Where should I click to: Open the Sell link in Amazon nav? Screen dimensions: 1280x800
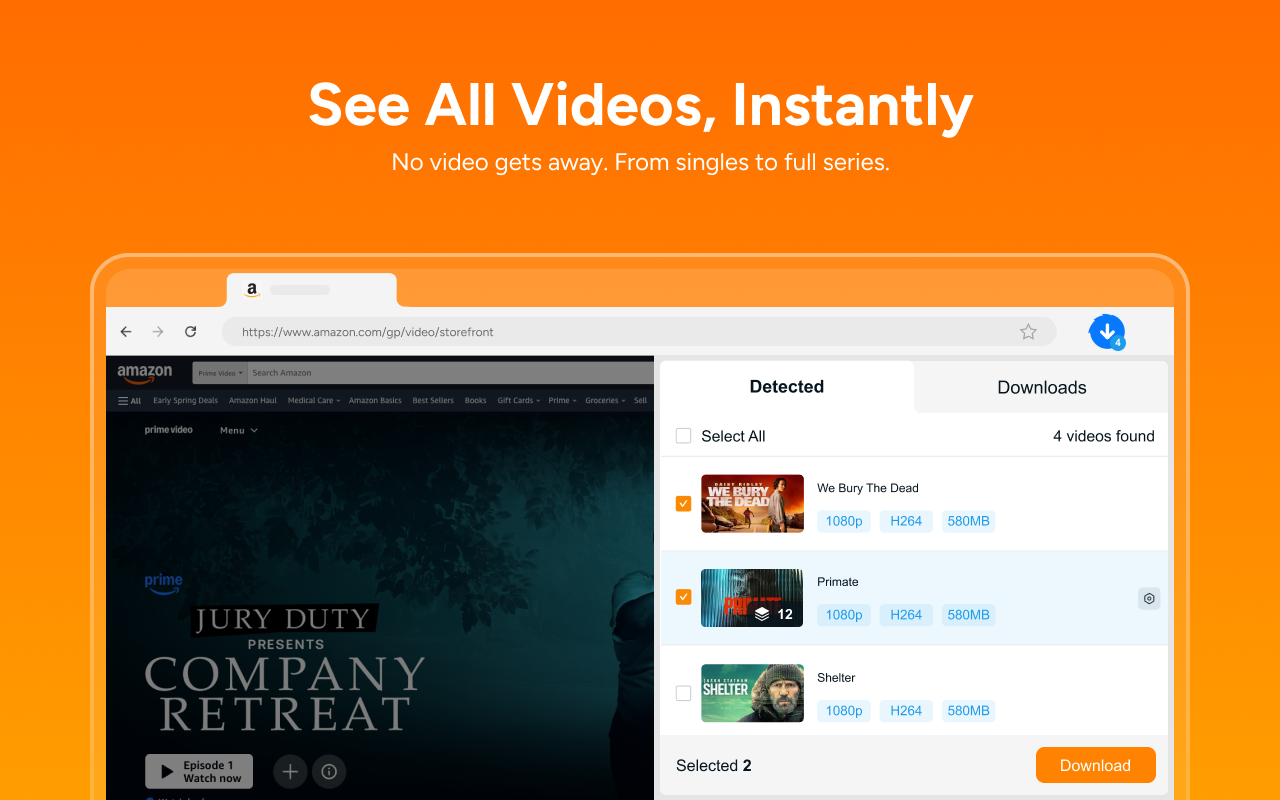640,401
